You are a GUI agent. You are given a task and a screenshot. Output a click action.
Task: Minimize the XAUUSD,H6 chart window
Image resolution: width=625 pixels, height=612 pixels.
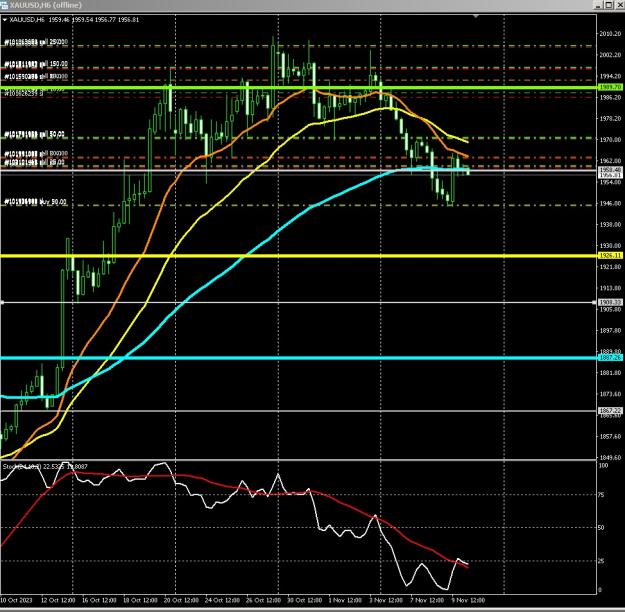point(598,5)
